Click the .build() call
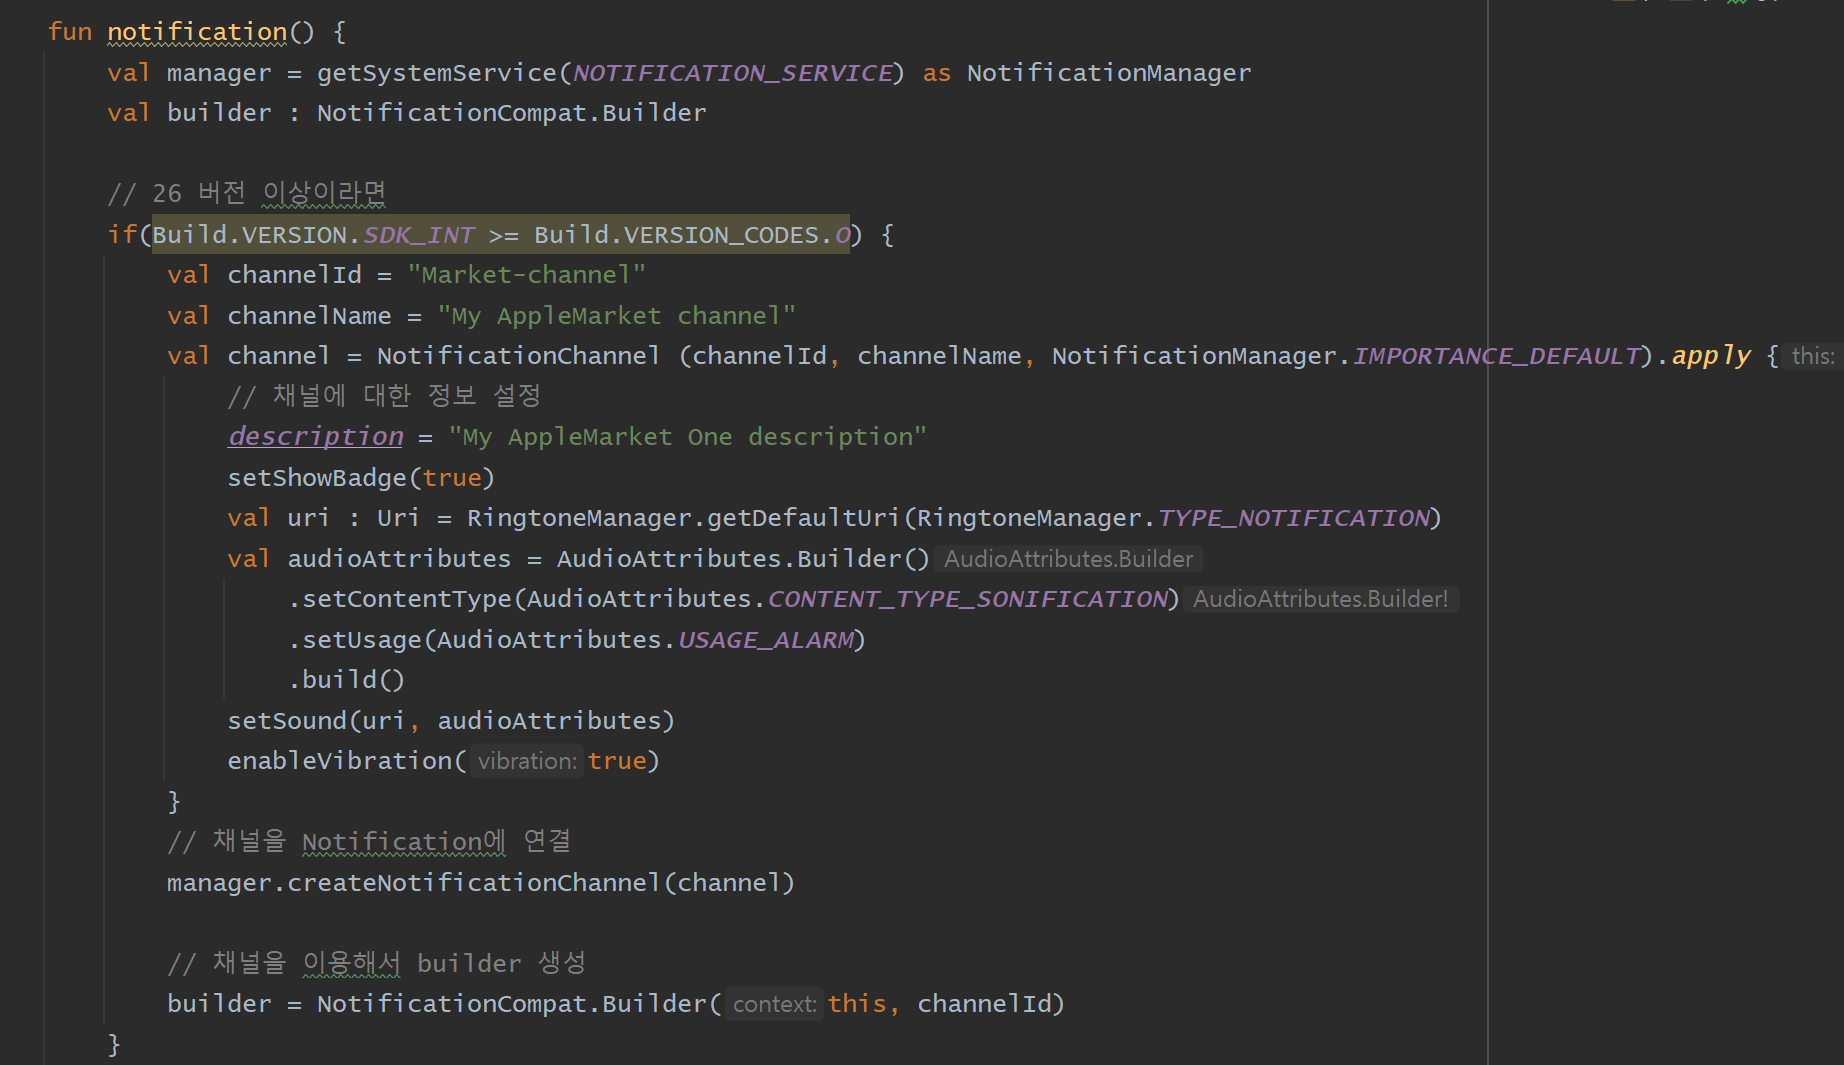 (346, 680)
